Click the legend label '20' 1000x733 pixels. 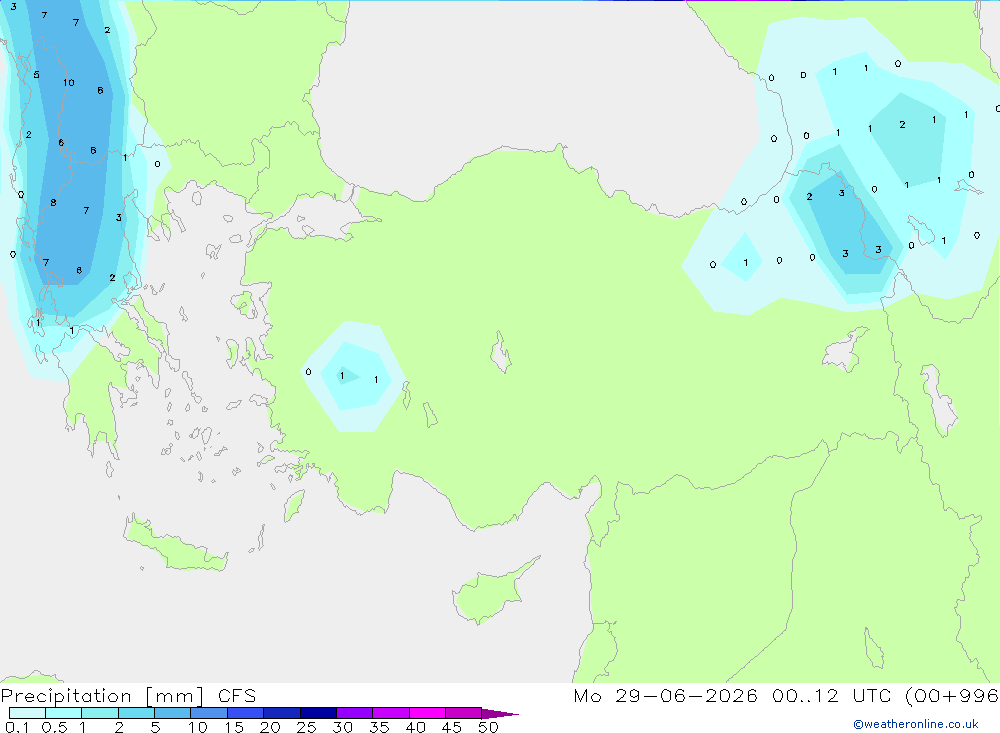click(x=270, y=727)
